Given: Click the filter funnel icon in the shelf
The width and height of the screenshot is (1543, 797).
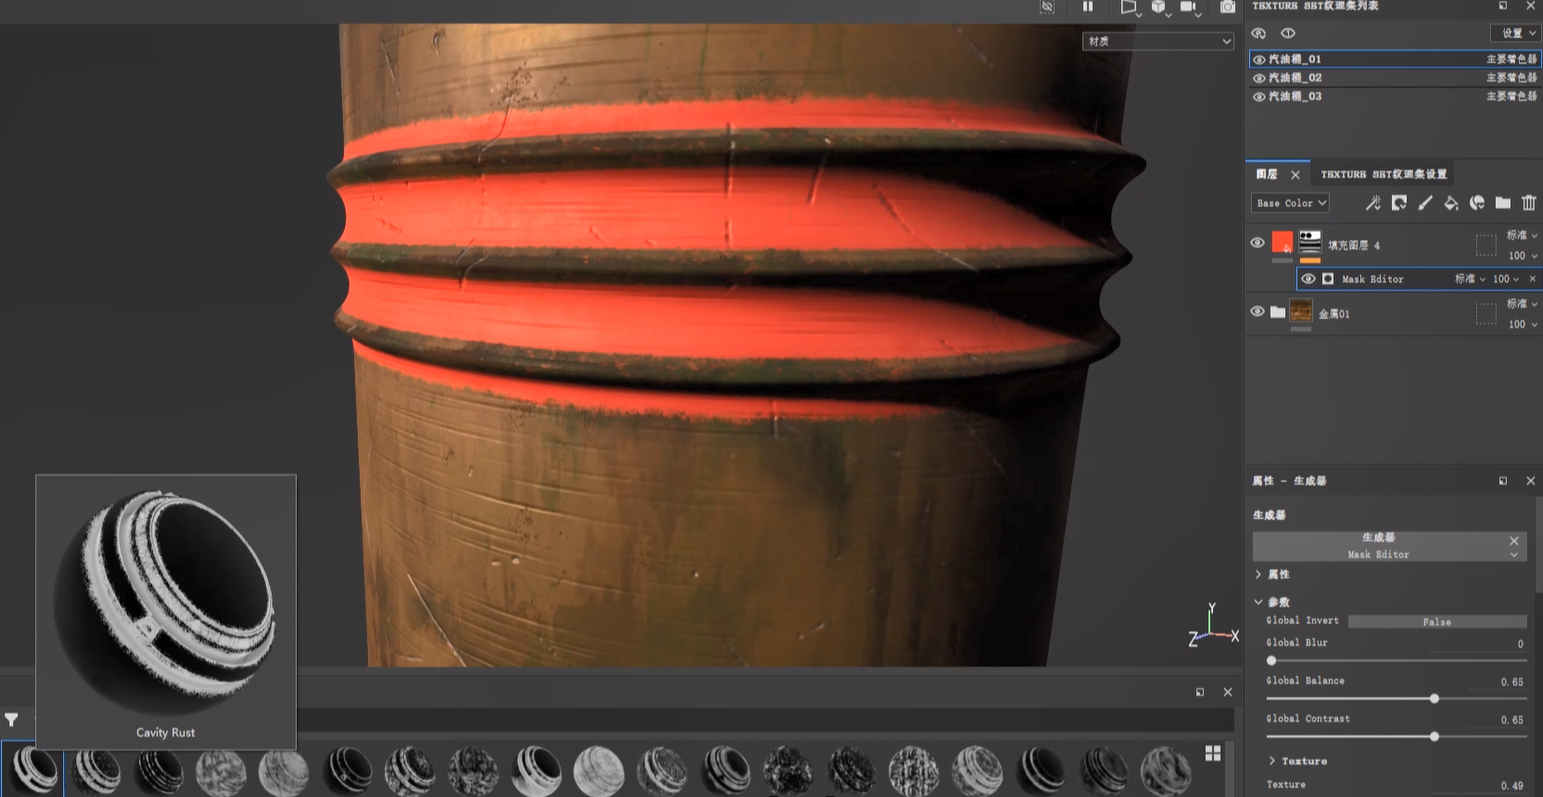Looking at the screenshot, I should pos(11,719).
